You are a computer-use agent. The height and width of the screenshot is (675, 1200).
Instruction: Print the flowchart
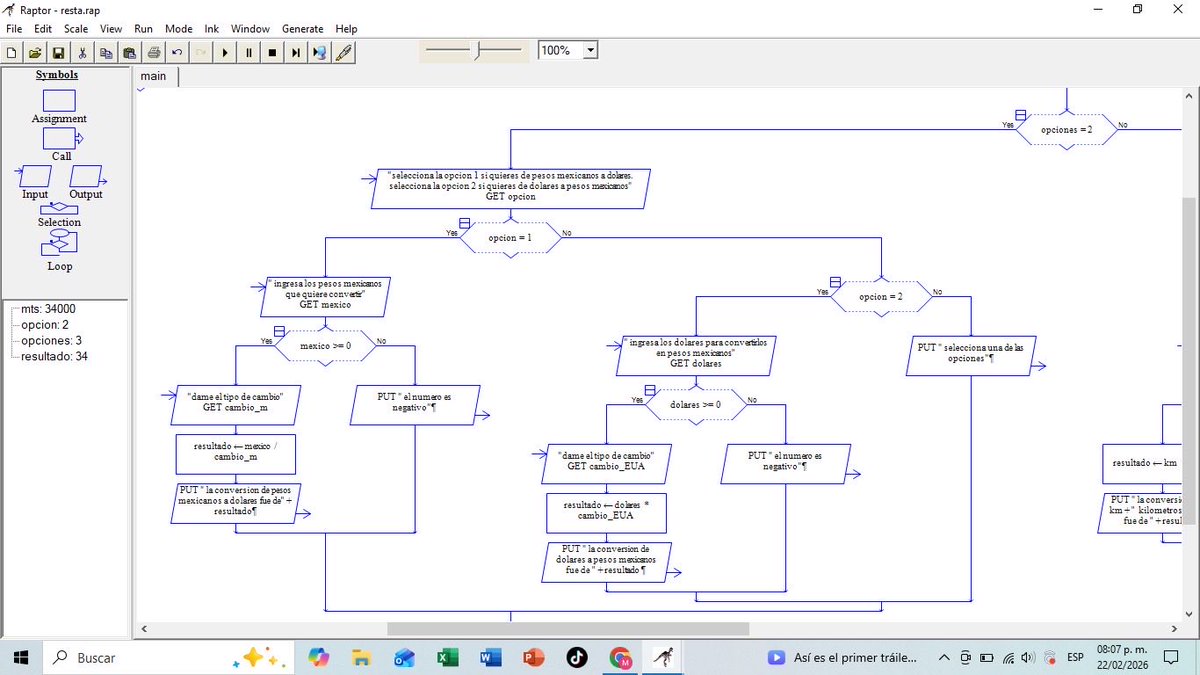(x=154, y=52)
